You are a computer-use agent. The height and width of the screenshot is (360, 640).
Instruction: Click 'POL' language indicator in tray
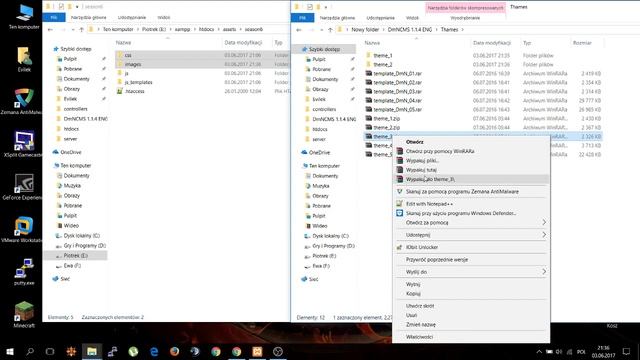(x=581, y=352)
